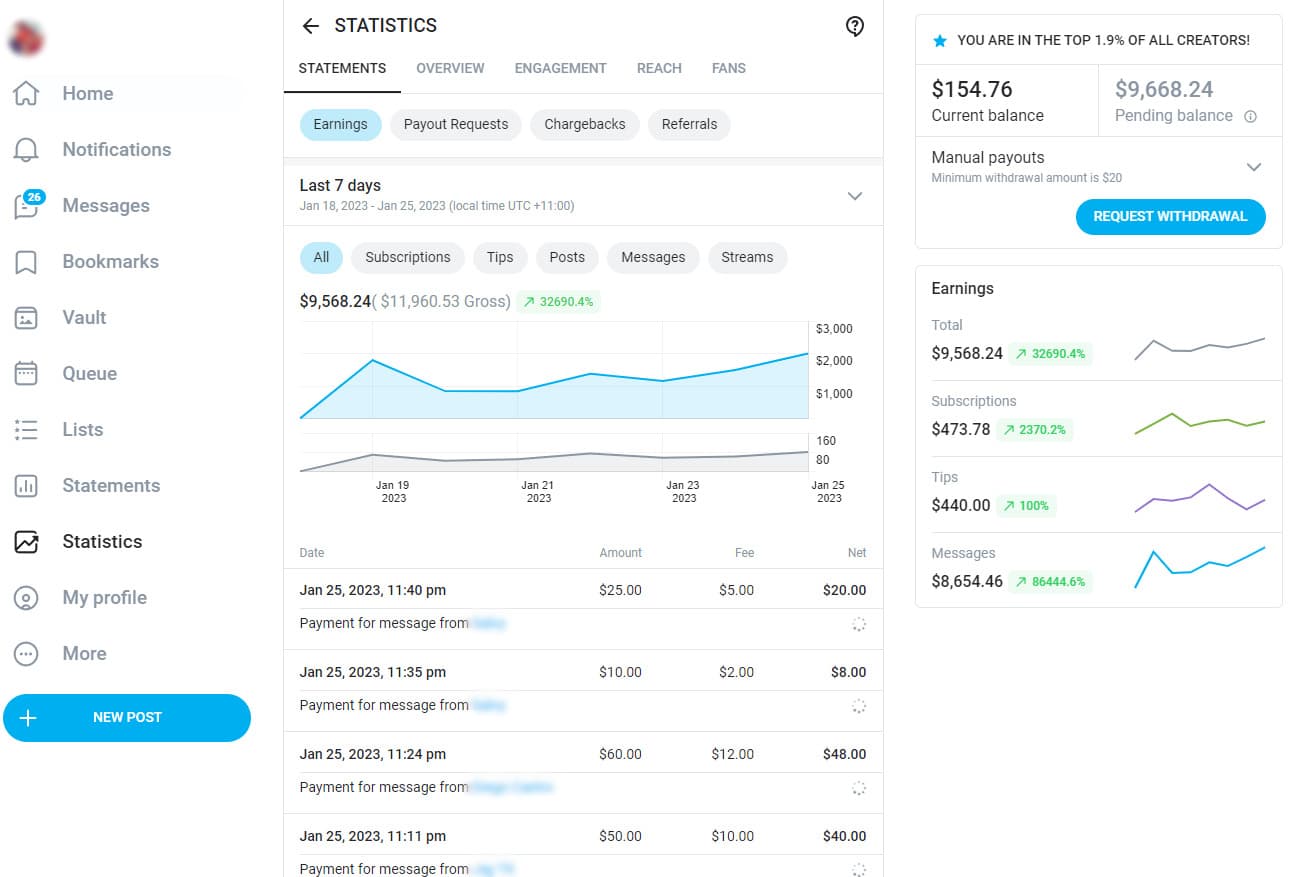Open the More ellipsis icon
This screenshot has height=877, width=1316.
coord(26,654)
